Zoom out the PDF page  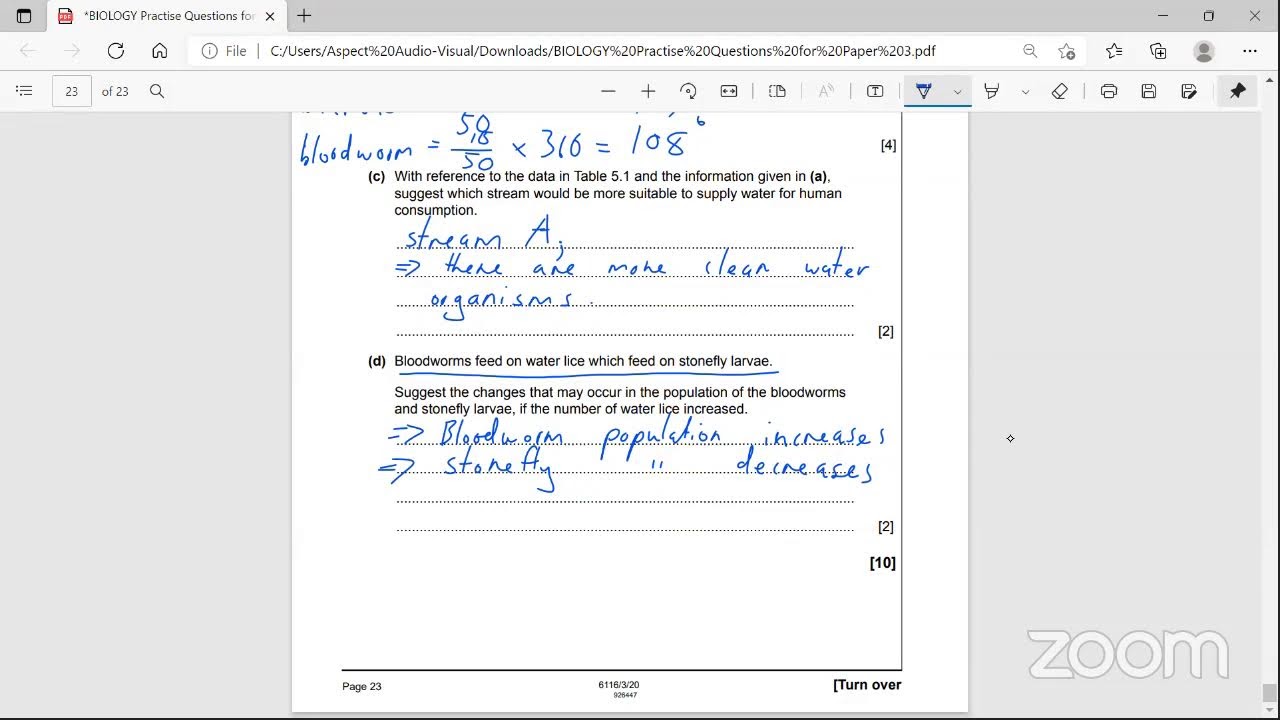click(x=608, y=91)
